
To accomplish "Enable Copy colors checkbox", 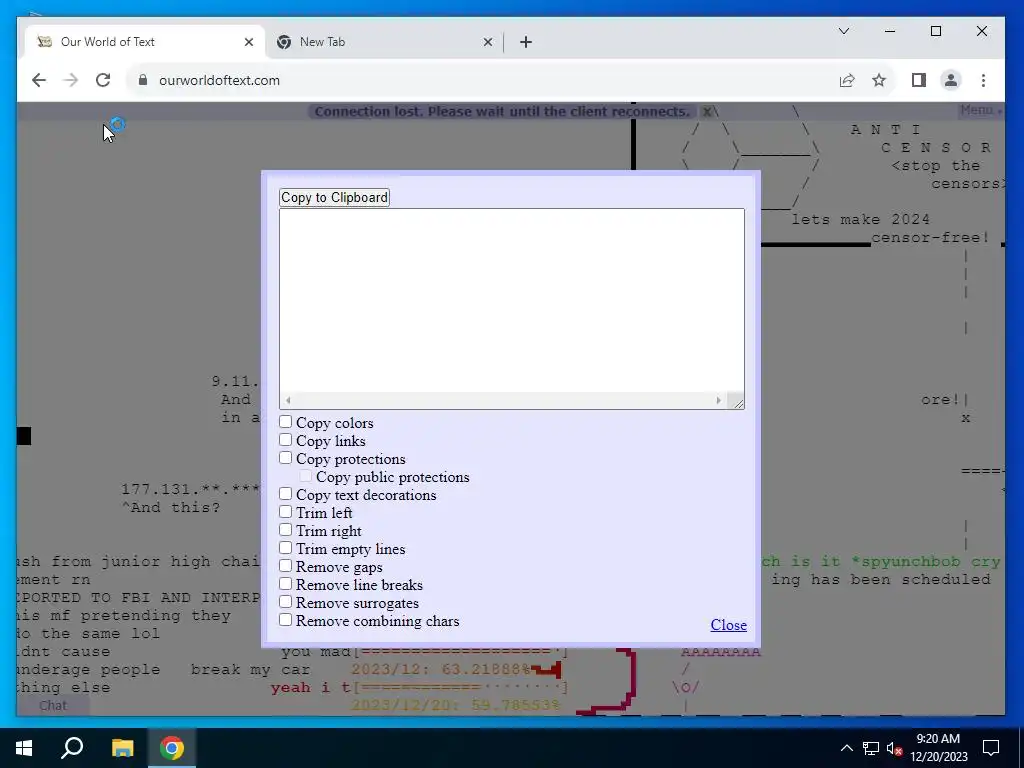I will point(285,422).
